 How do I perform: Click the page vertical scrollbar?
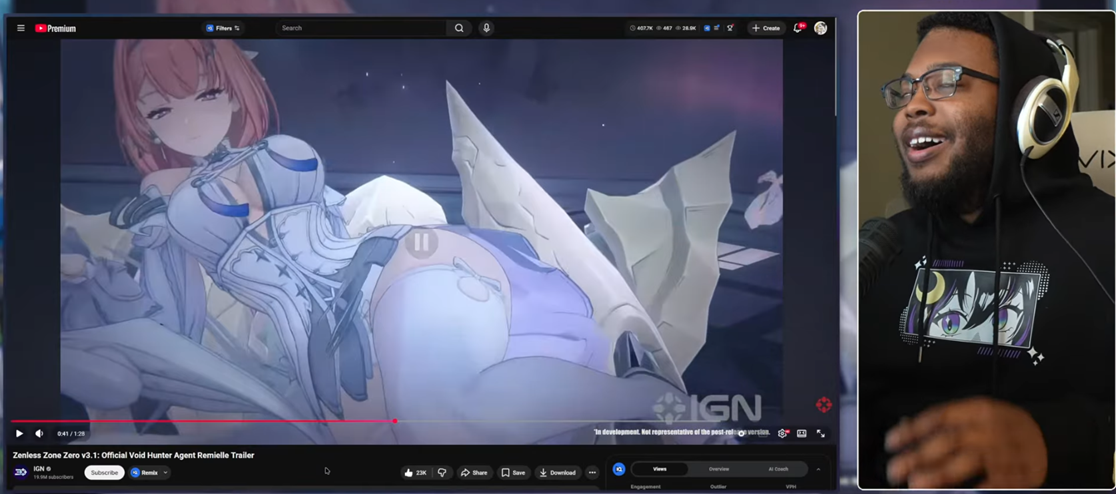[x=835, y=68]
